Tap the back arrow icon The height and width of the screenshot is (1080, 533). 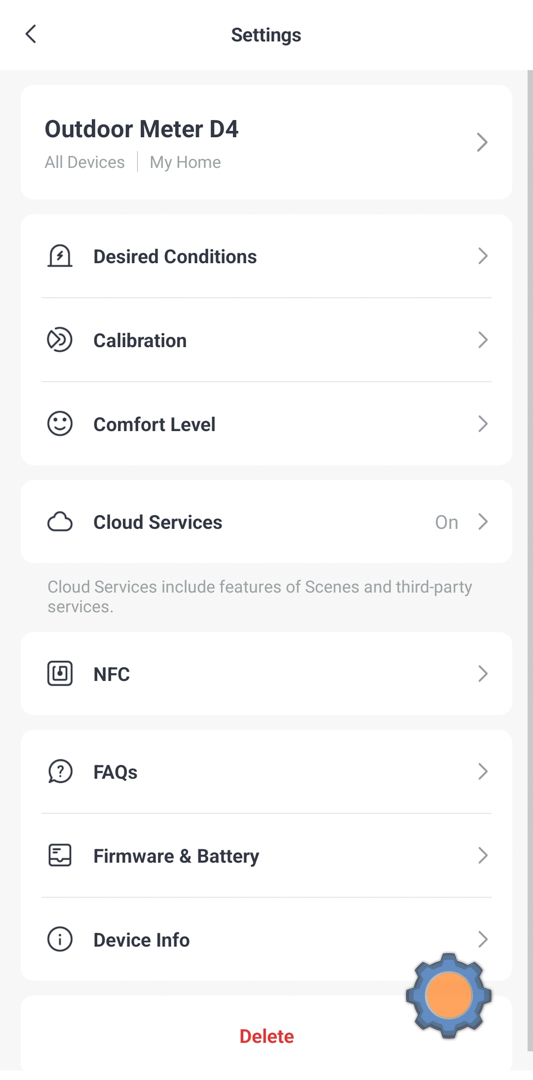tap(30, 34)
